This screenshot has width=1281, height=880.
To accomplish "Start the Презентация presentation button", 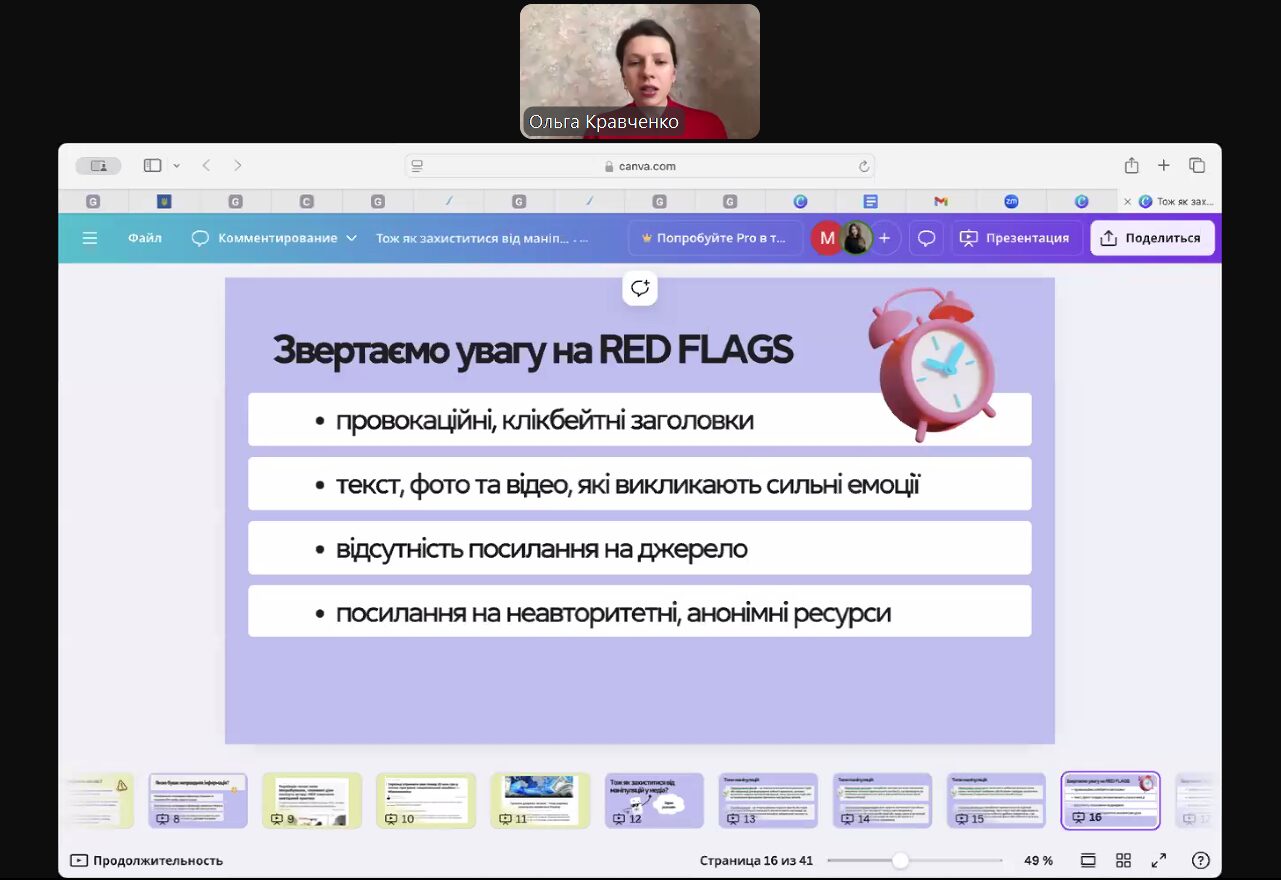I will pos(1015,238).
